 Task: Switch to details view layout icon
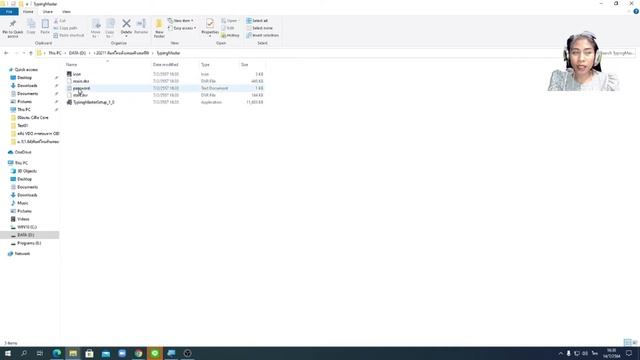click(627, 343)
